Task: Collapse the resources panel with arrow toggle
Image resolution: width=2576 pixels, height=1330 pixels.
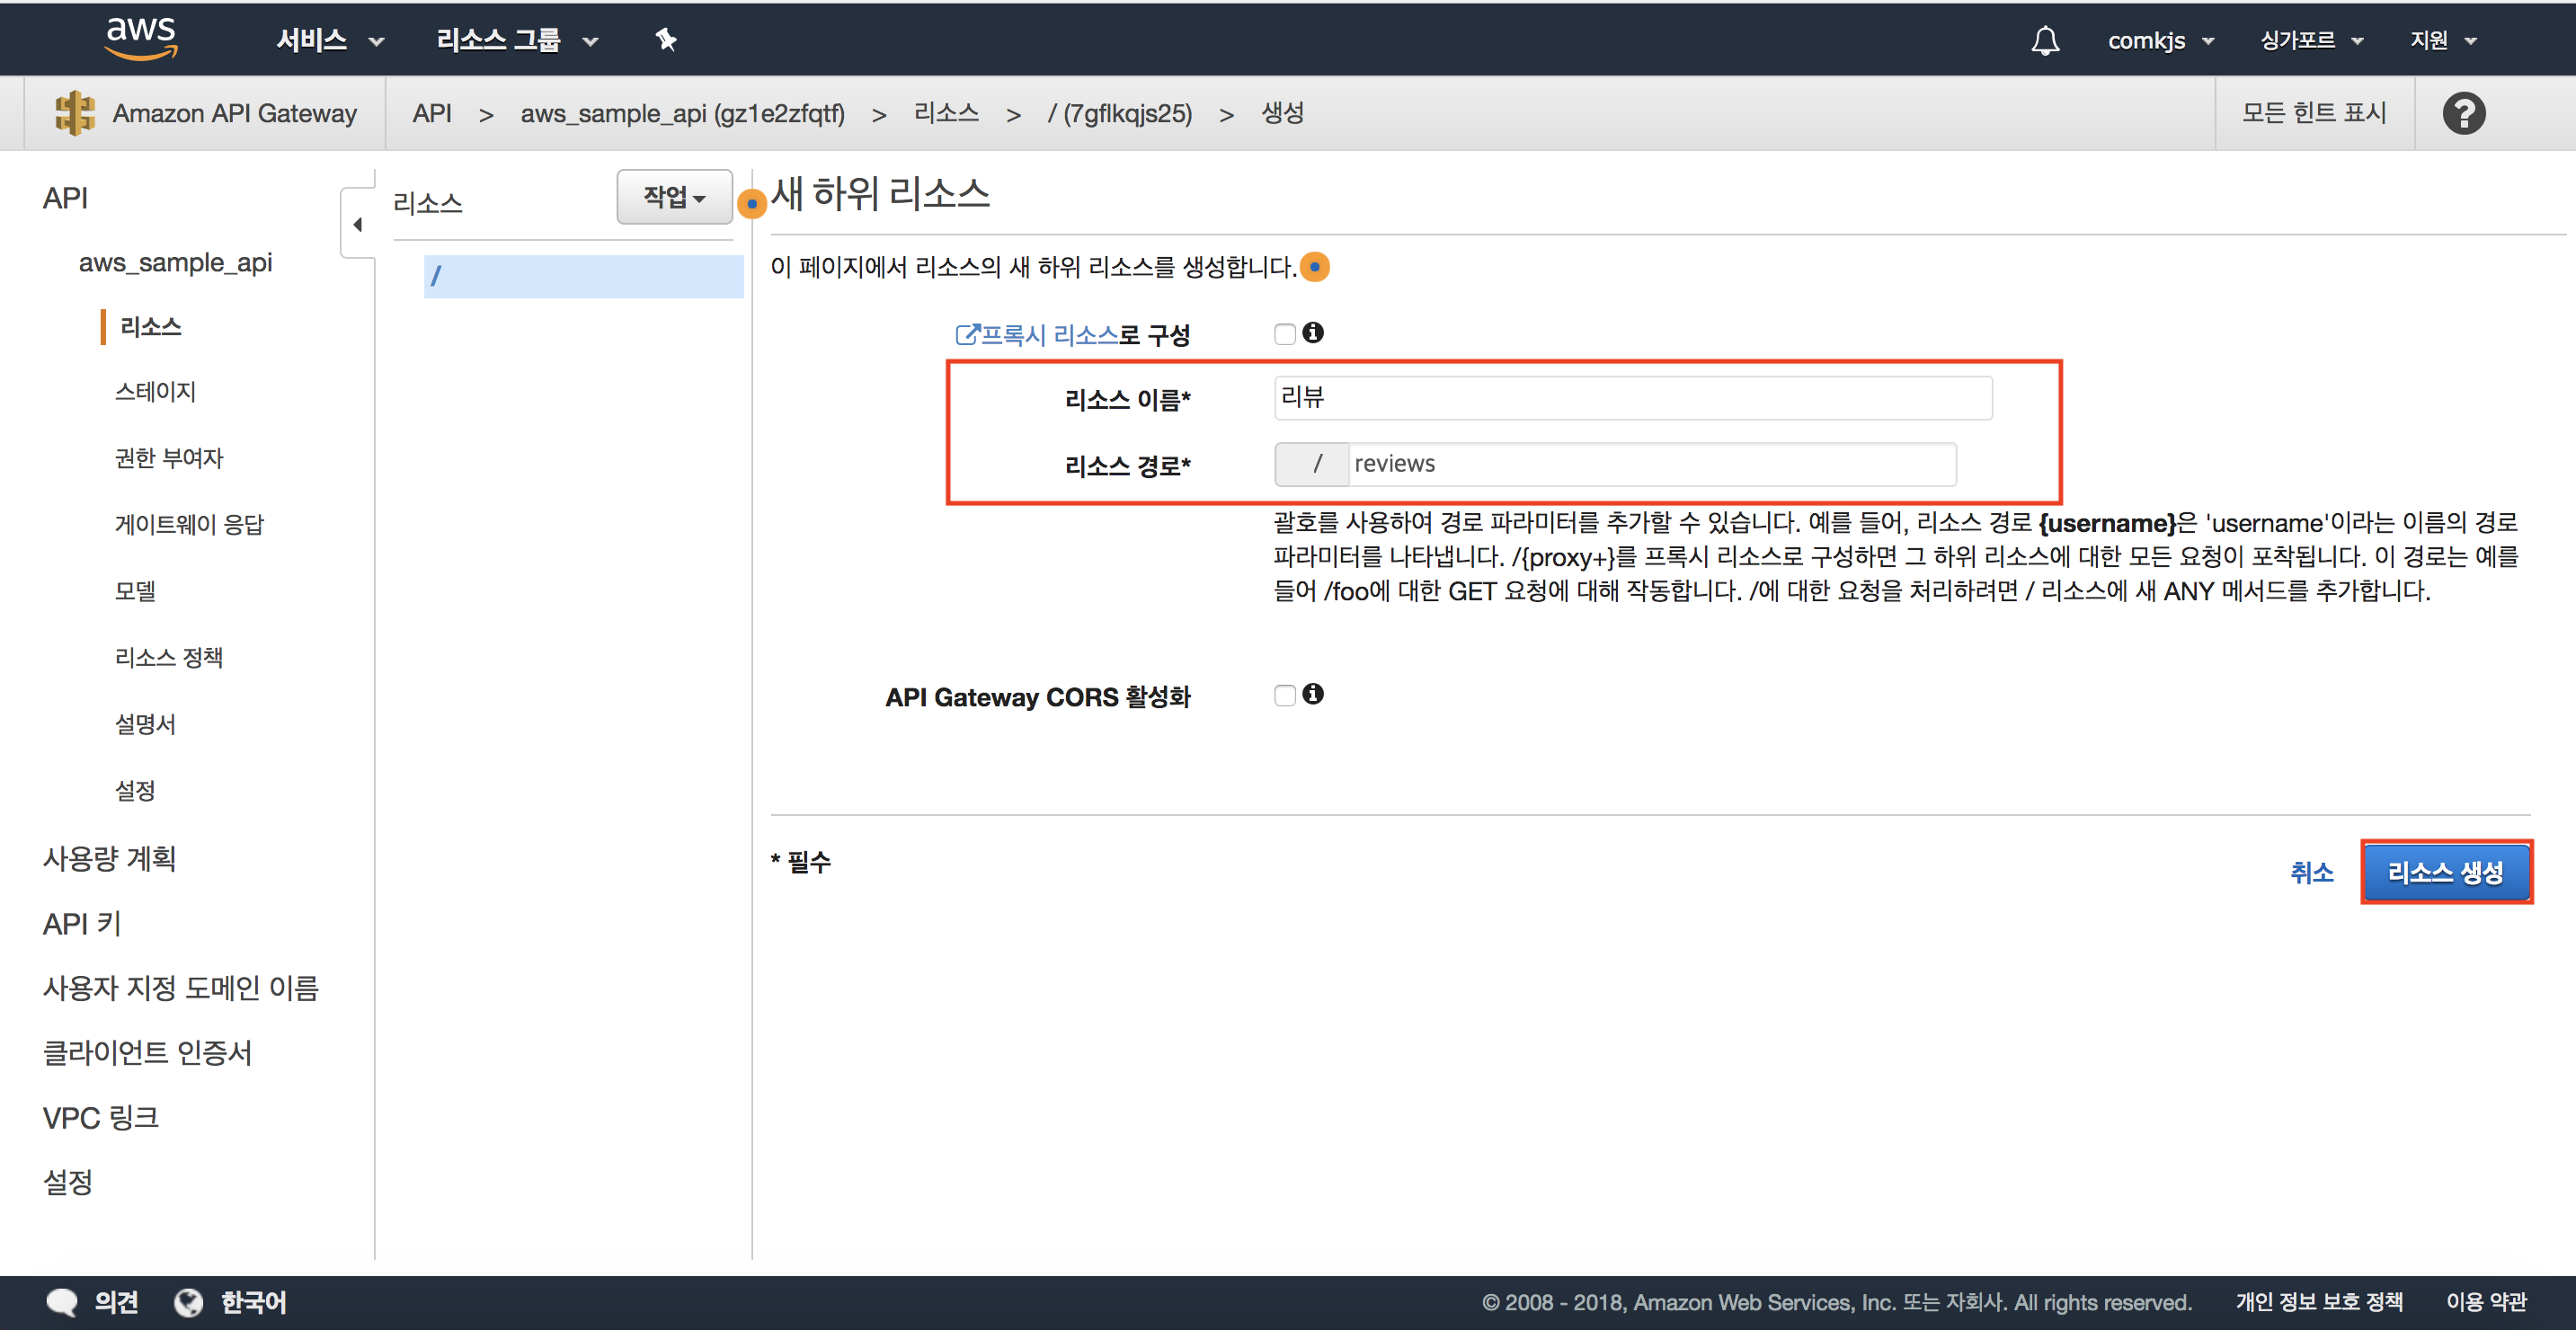Action: [357, 225]
